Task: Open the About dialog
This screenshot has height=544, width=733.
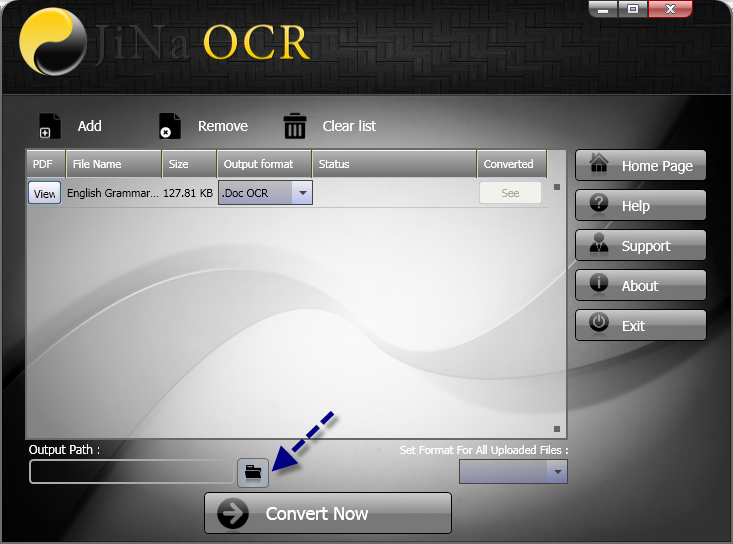Action: click(x=641, y=286)
